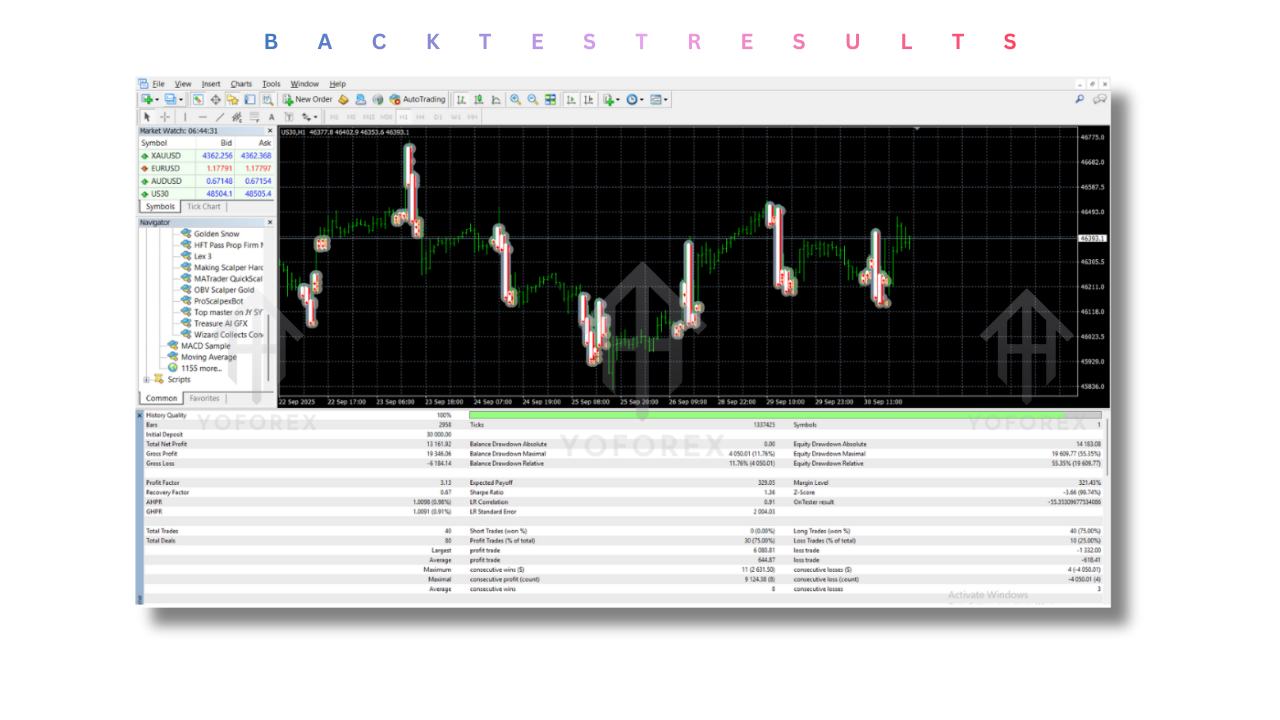The image size is (1280, 720).
Task: Select the Text annotation tool
Action: click(270, 117)
